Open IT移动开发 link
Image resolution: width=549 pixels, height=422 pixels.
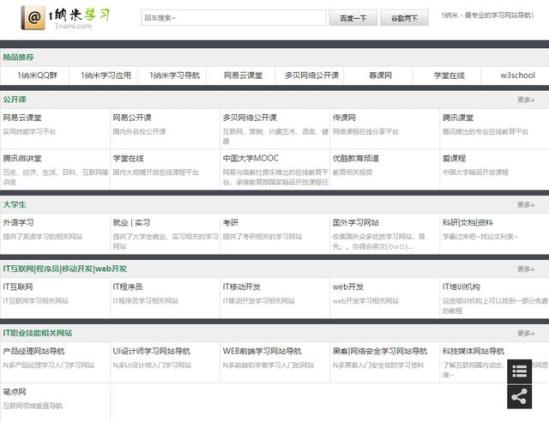click(x=242, y=287)
